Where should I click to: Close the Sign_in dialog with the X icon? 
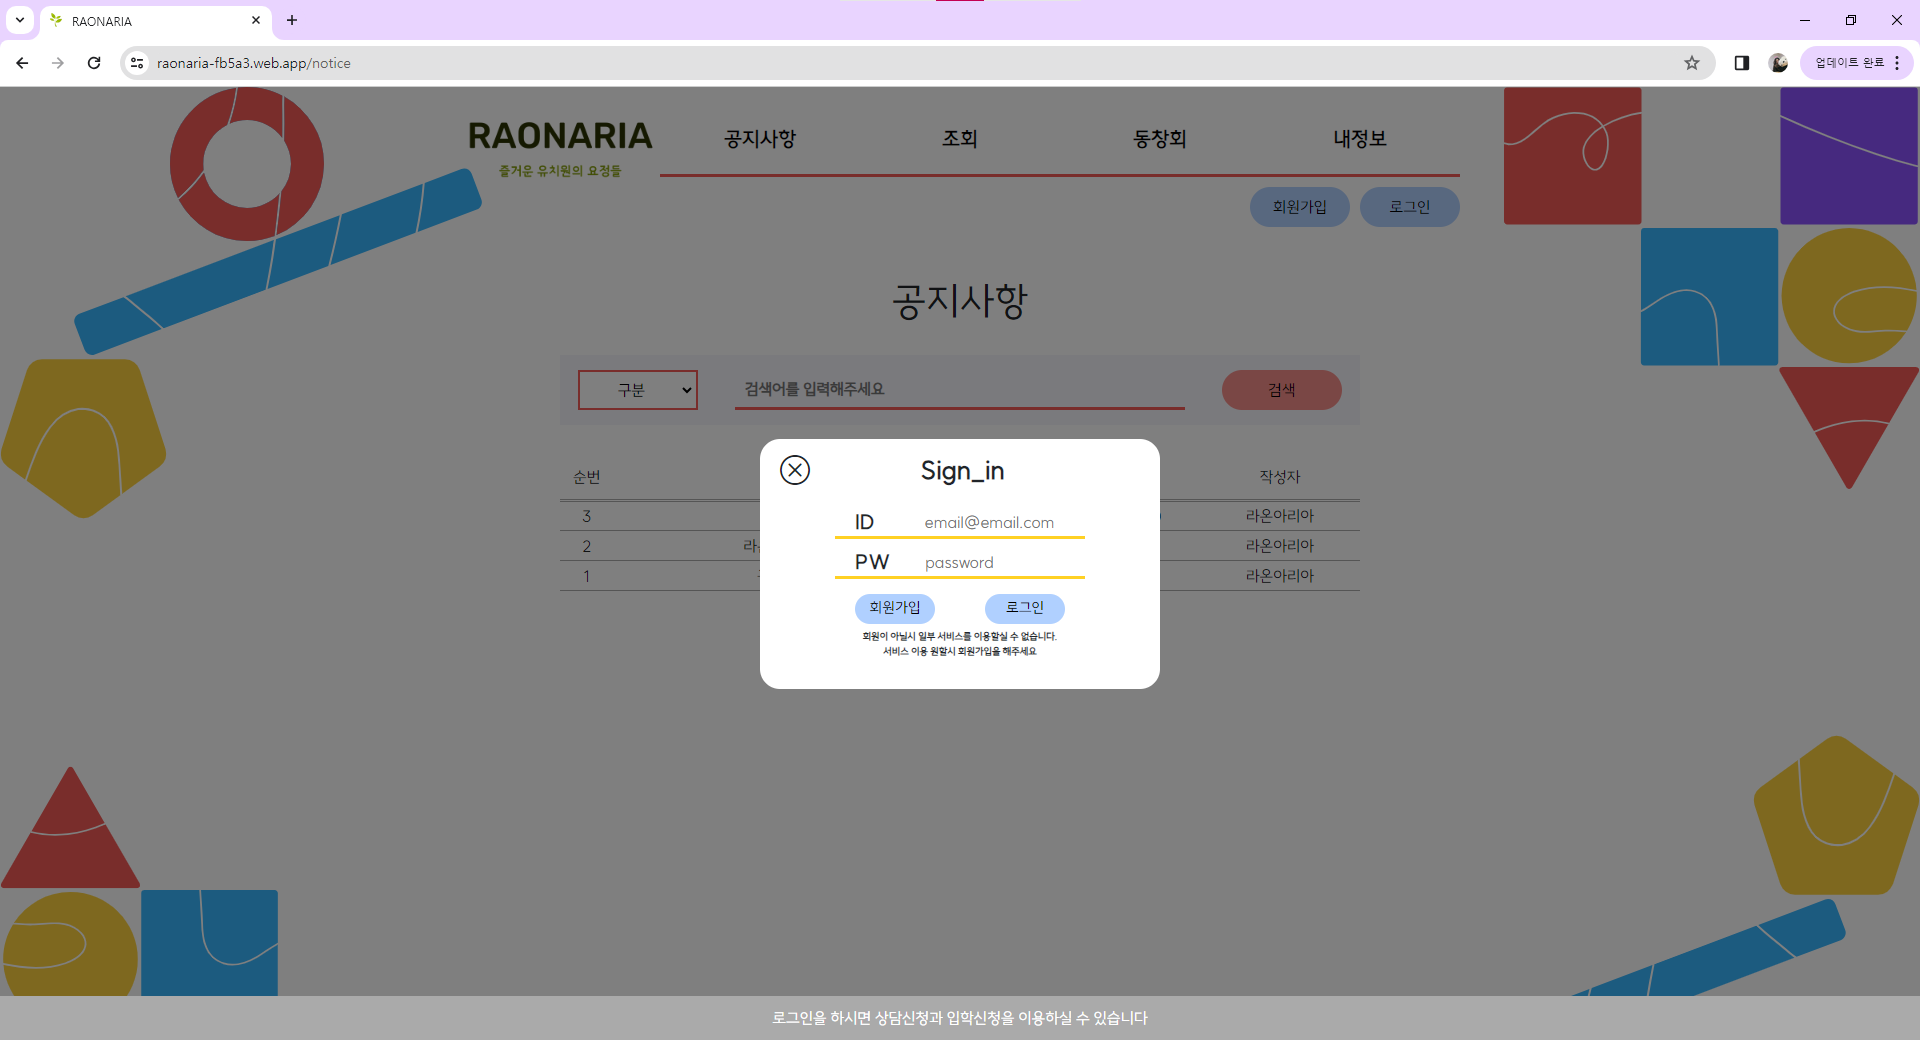[795, 470]
